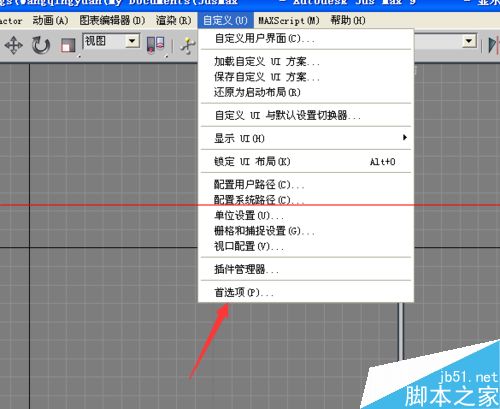The image size is (500, 409).
Task: Toggle 锁定 UI 布局(K) option
Action: [306, 162]
